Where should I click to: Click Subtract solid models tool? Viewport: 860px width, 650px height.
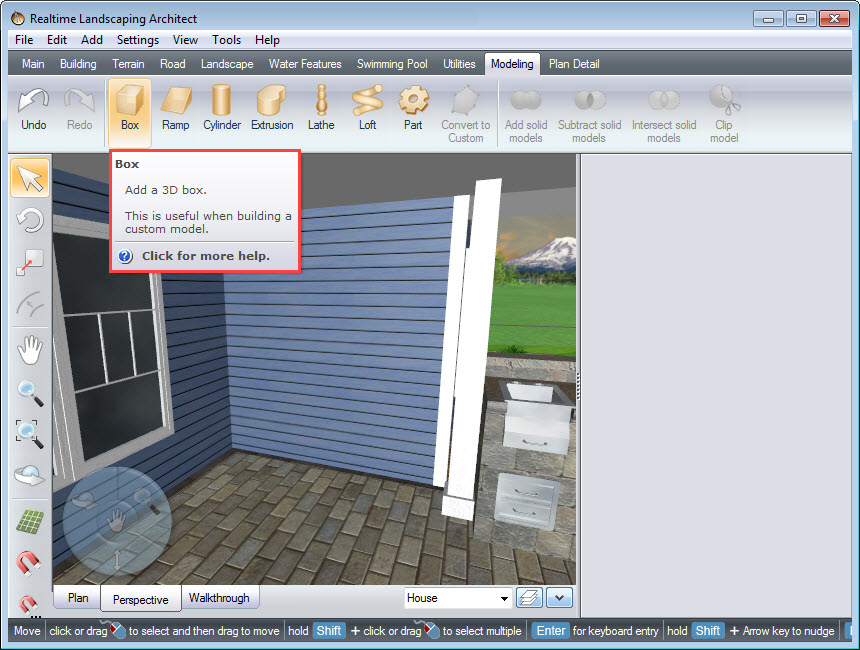tap(590, 115)
